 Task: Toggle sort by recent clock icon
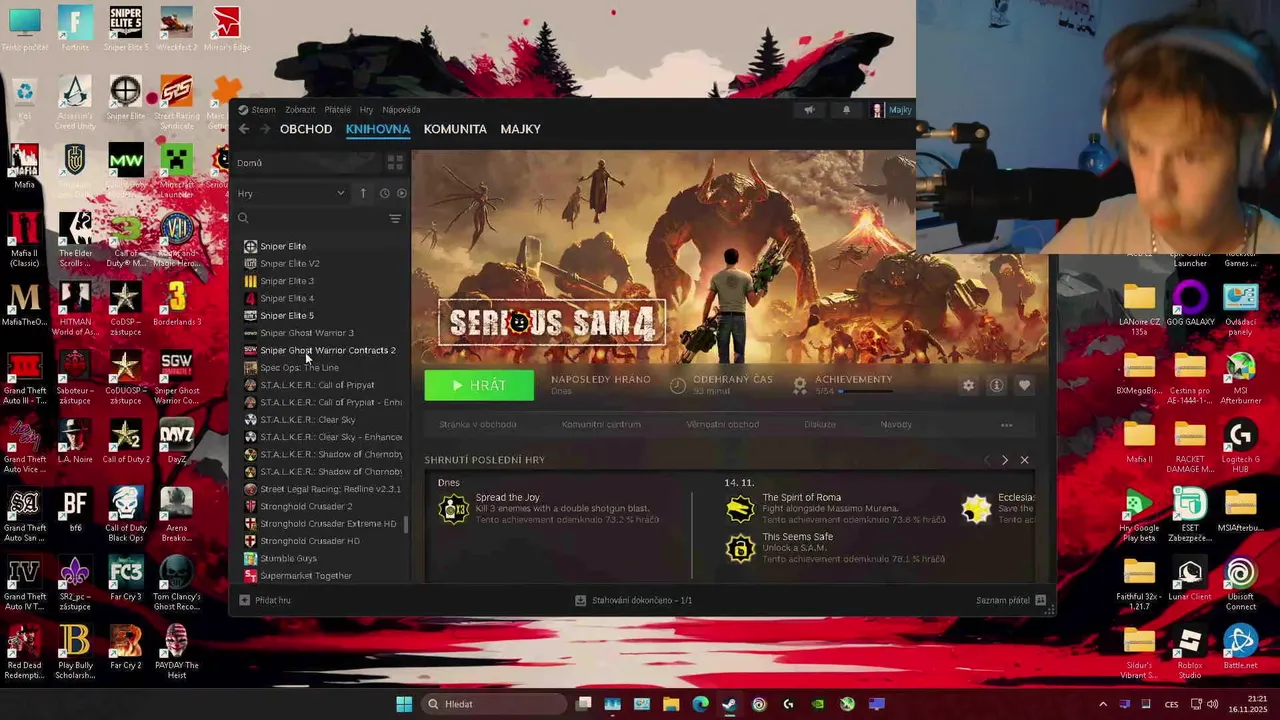pyautogui.click(x=384, y=193)
